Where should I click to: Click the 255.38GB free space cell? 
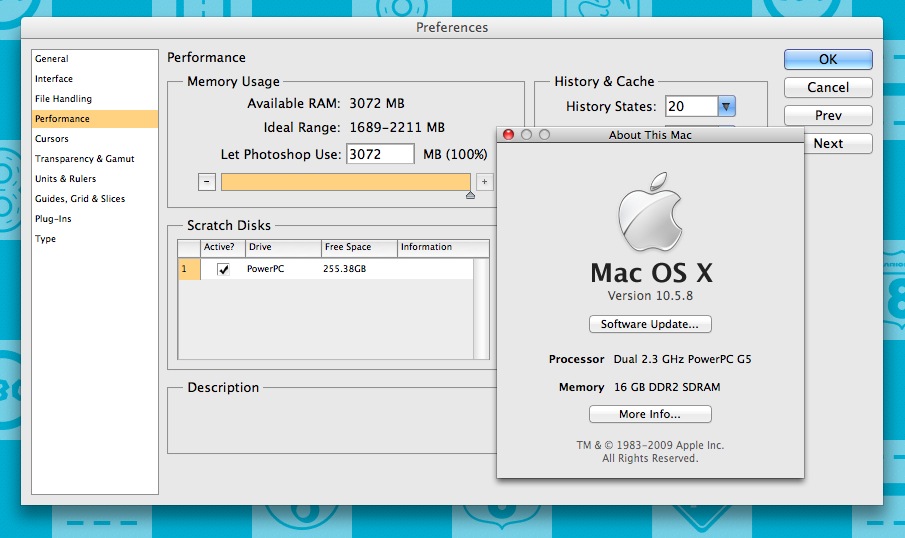point(345,269)
